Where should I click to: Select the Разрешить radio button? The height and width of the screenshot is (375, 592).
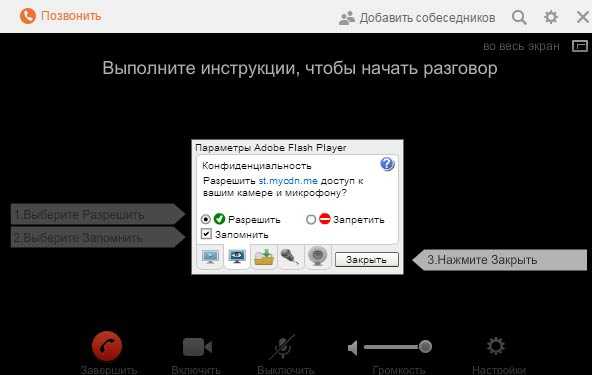point(206,219)
